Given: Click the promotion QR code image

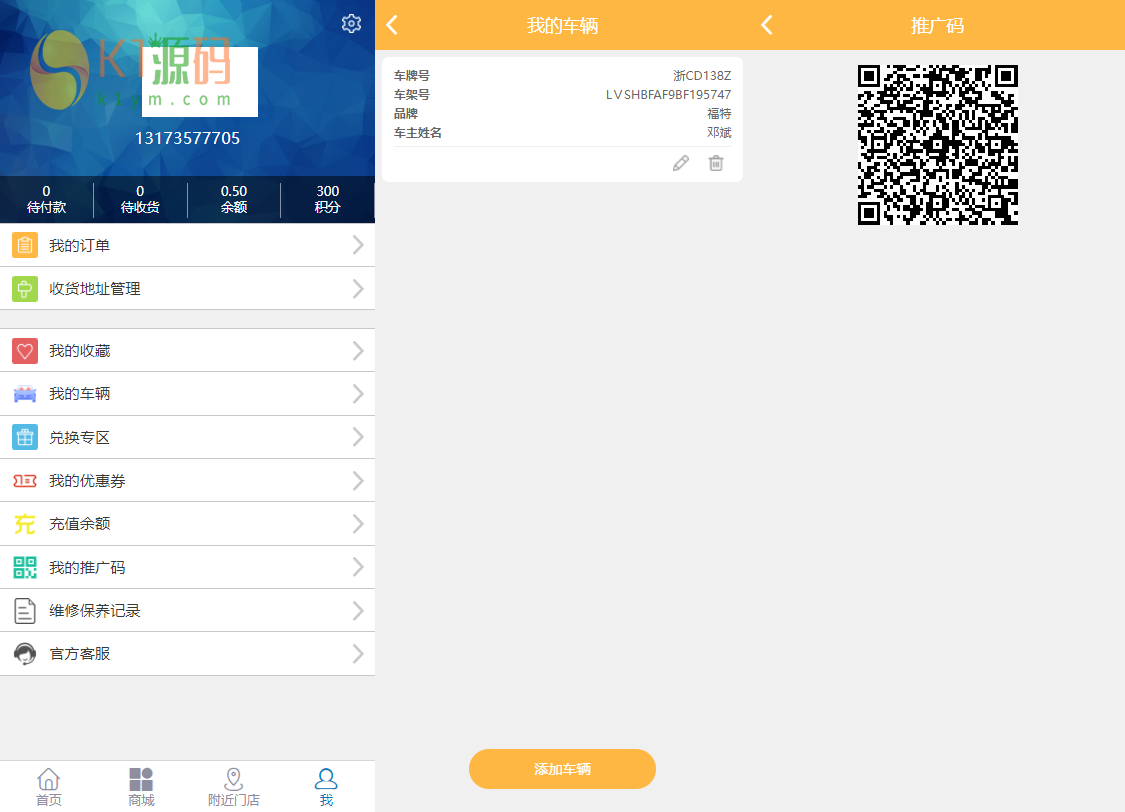Looking at the screenshot, I should click(x=938, y=145).
